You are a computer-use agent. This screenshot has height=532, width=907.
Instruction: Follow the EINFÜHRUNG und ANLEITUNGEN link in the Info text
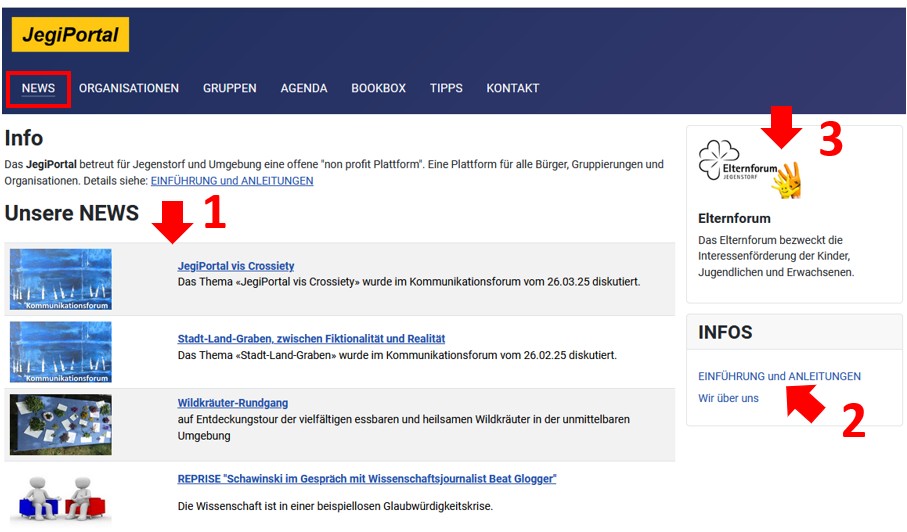(x=232, y=181)
